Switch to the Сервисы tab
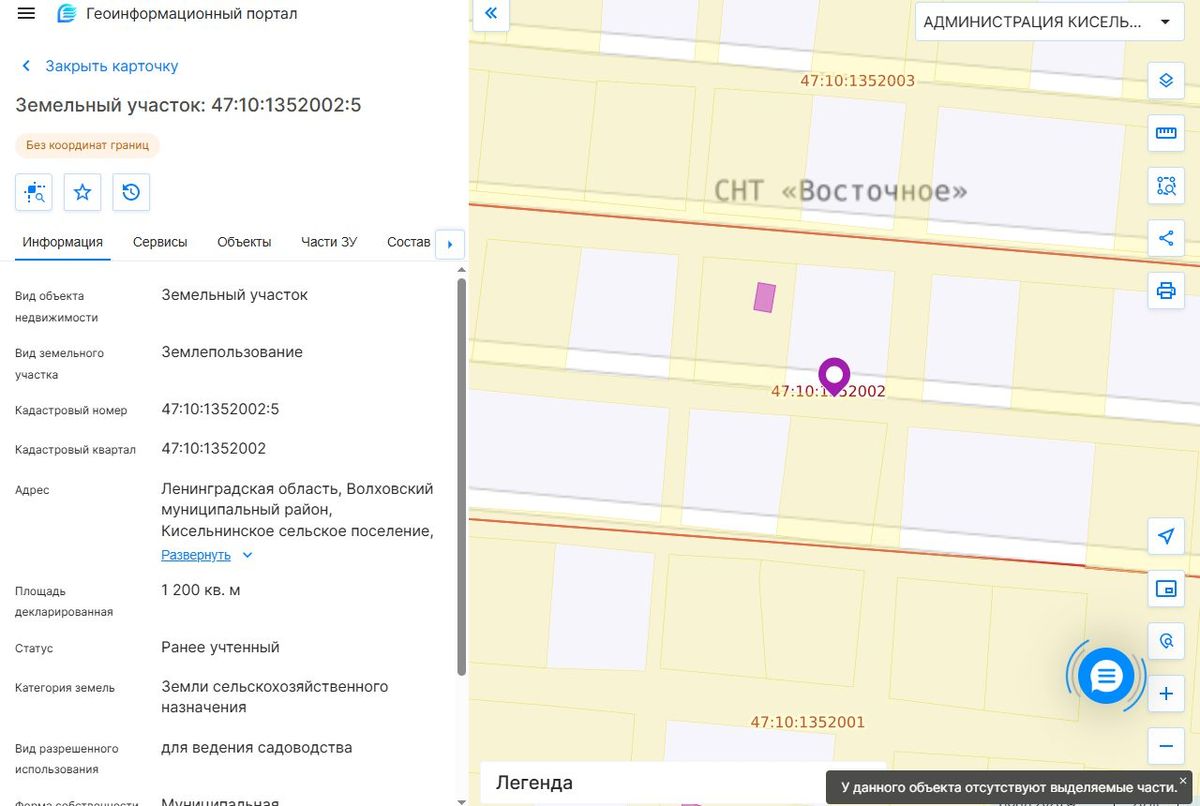Viewport: 1200px width, 806px height. pos(160,242)
